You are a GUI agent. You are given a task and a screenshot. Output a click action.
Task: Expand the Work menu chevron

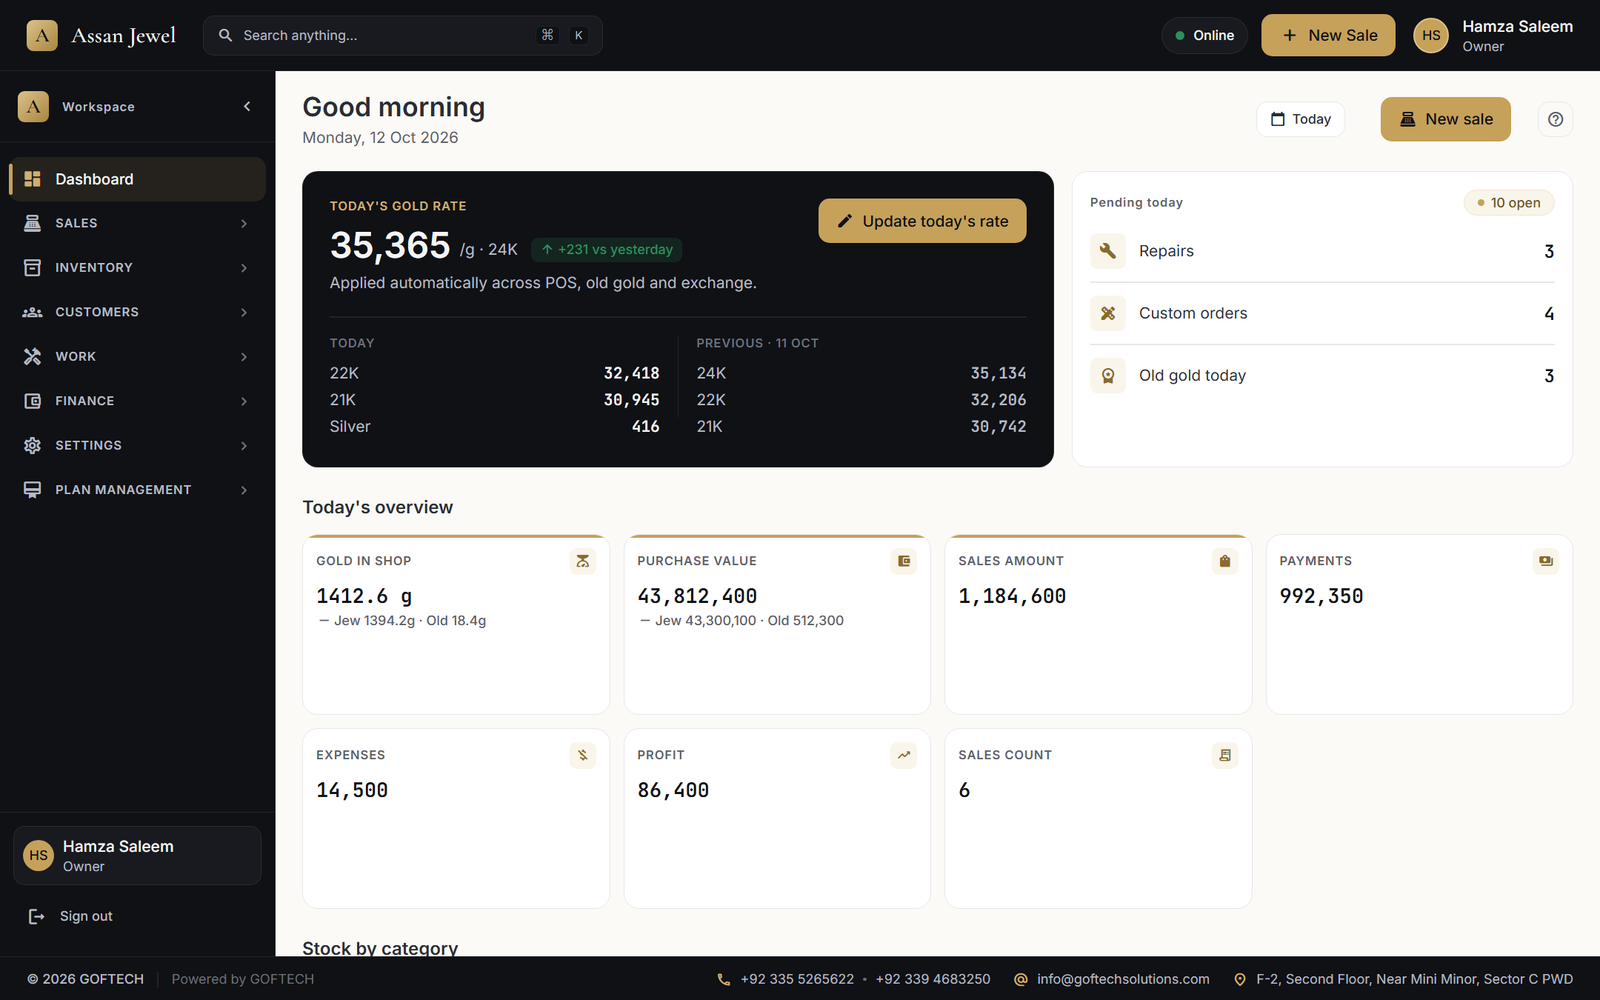pos(244,356)
